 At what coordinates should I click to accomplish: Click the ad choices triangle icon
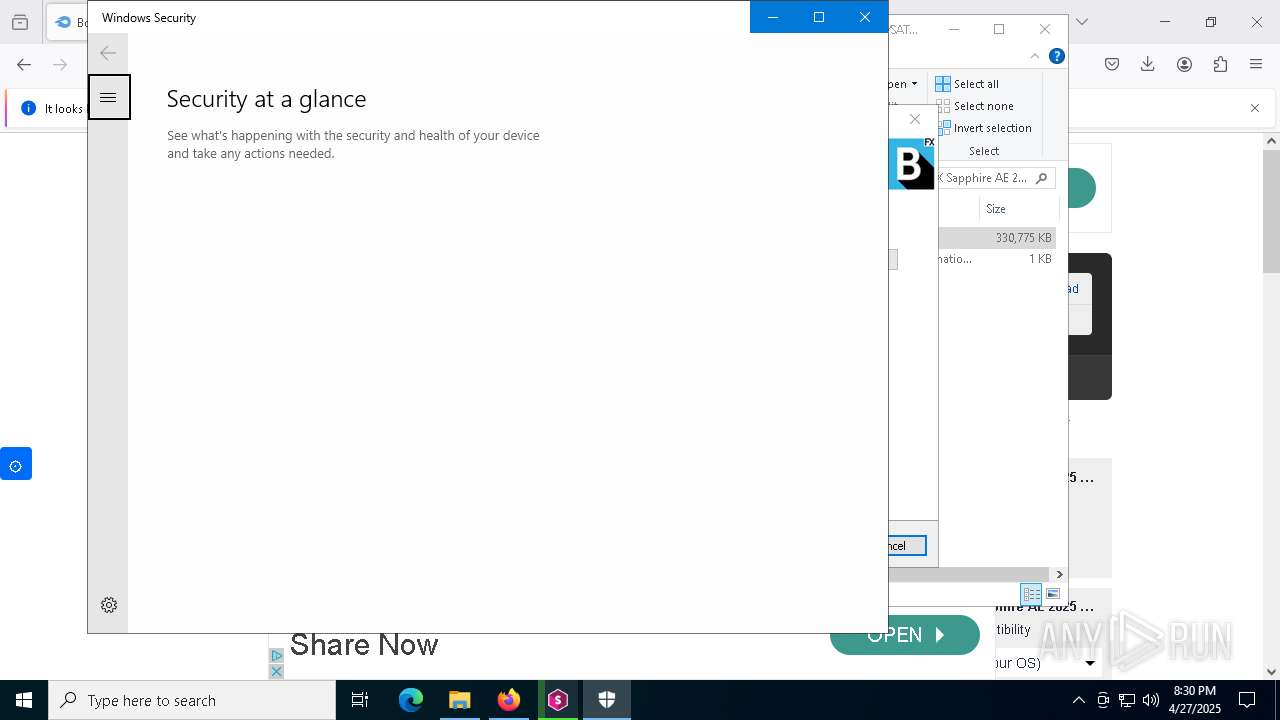coord(277,656)
